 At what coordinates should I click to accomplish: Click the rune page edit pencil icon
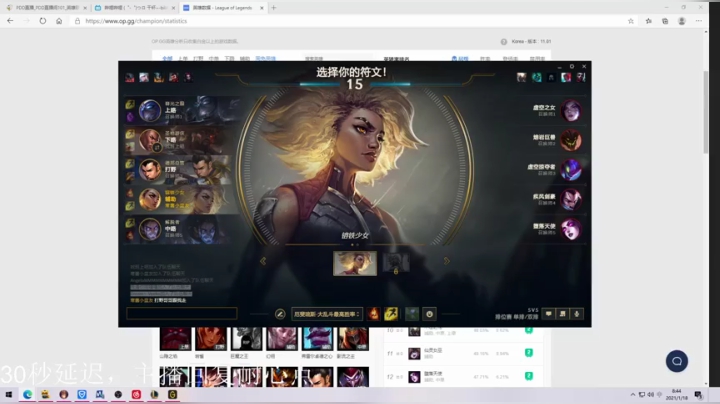(280, 314)
